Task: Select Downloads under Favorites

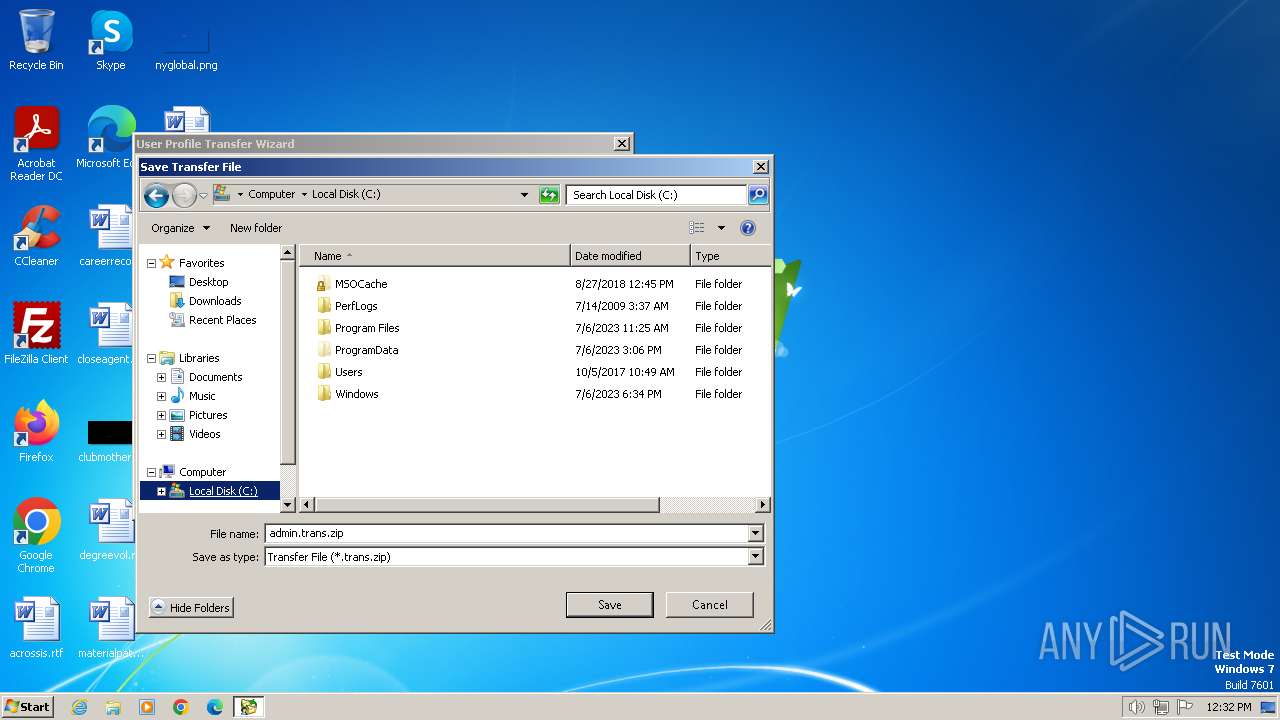Action: 215,301
